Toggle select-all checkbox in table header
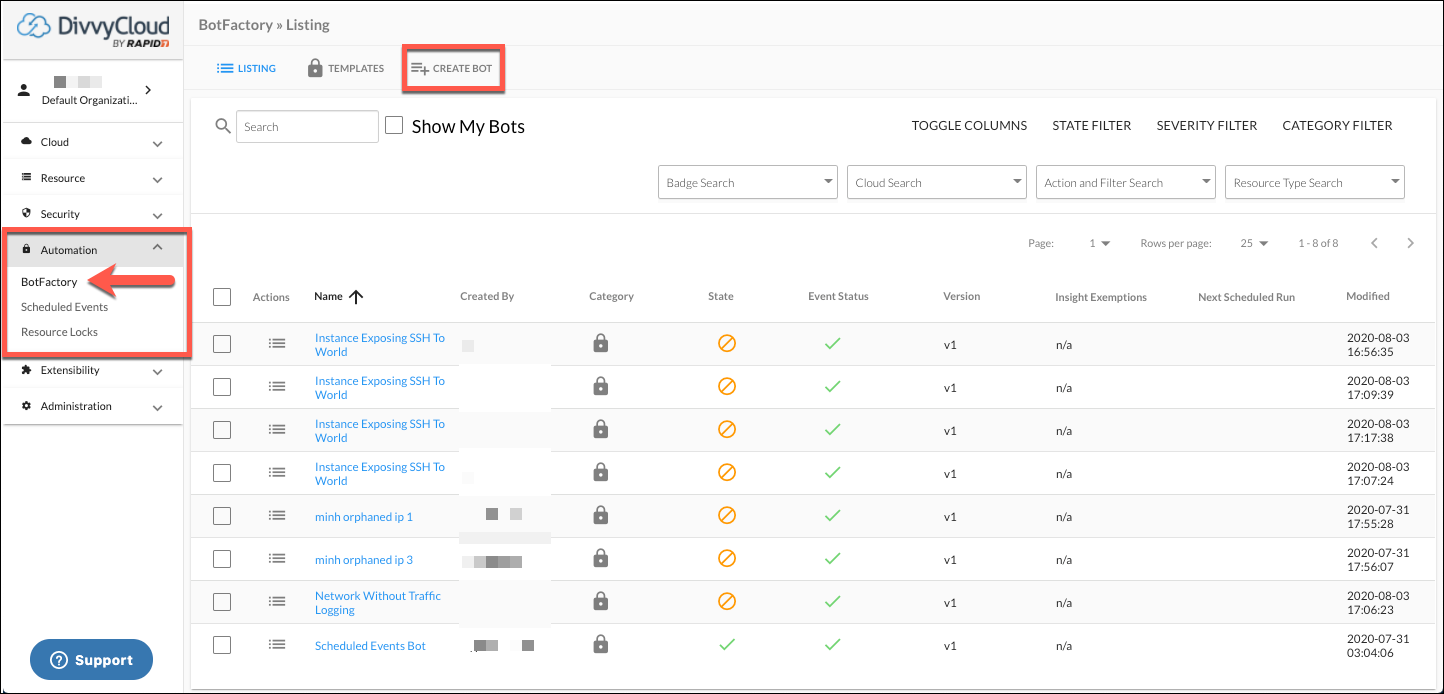Viewport: 1444px width, 694px height. pos(222,296)
